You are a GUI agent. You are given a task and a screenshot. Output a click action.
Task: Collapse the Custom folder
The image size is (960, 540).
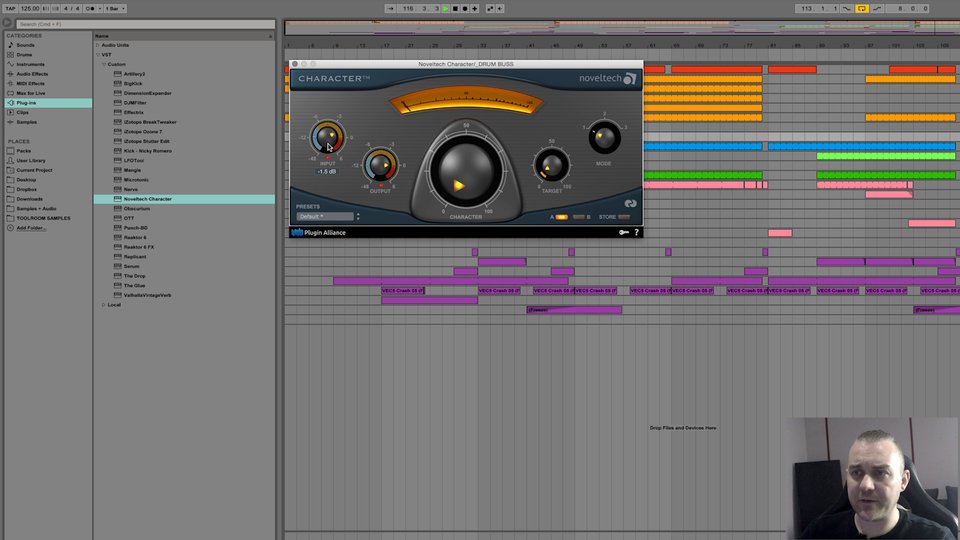104,64
